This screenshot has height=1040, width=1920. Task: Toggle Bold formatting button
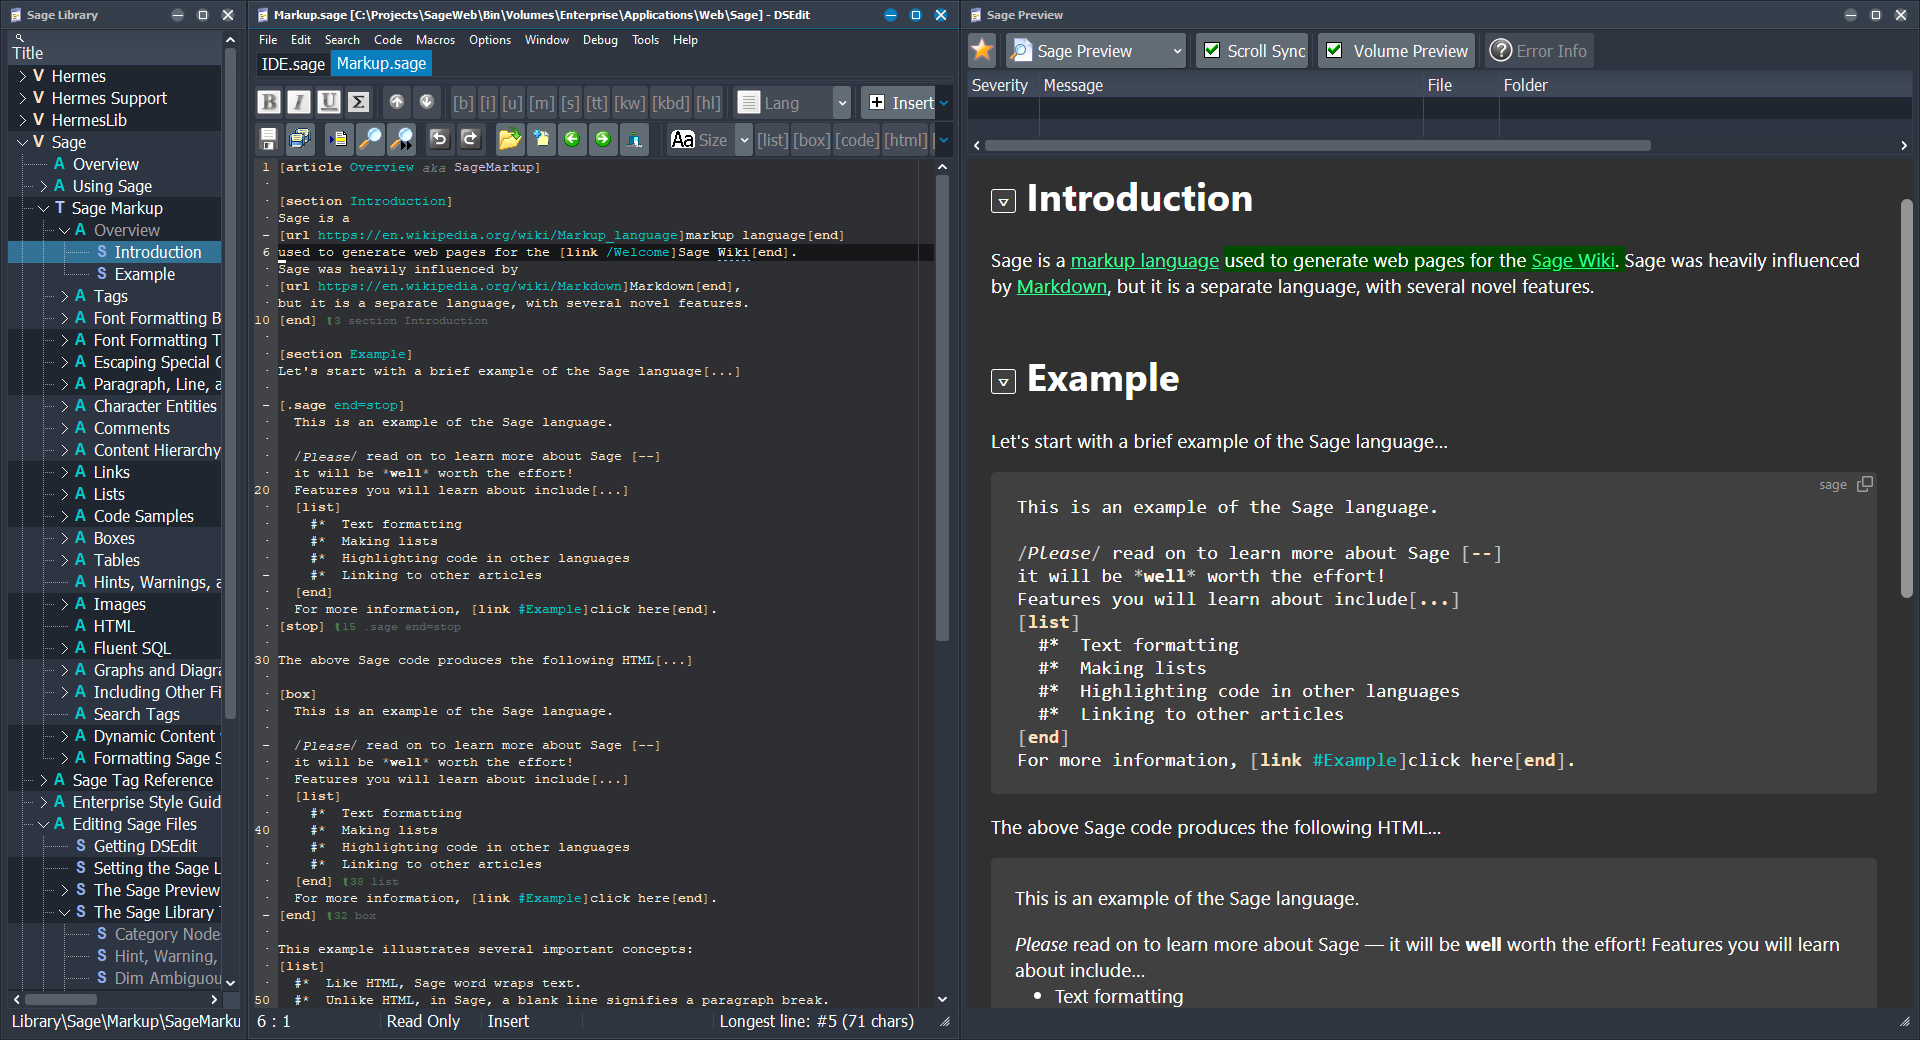tap(269, 102)
